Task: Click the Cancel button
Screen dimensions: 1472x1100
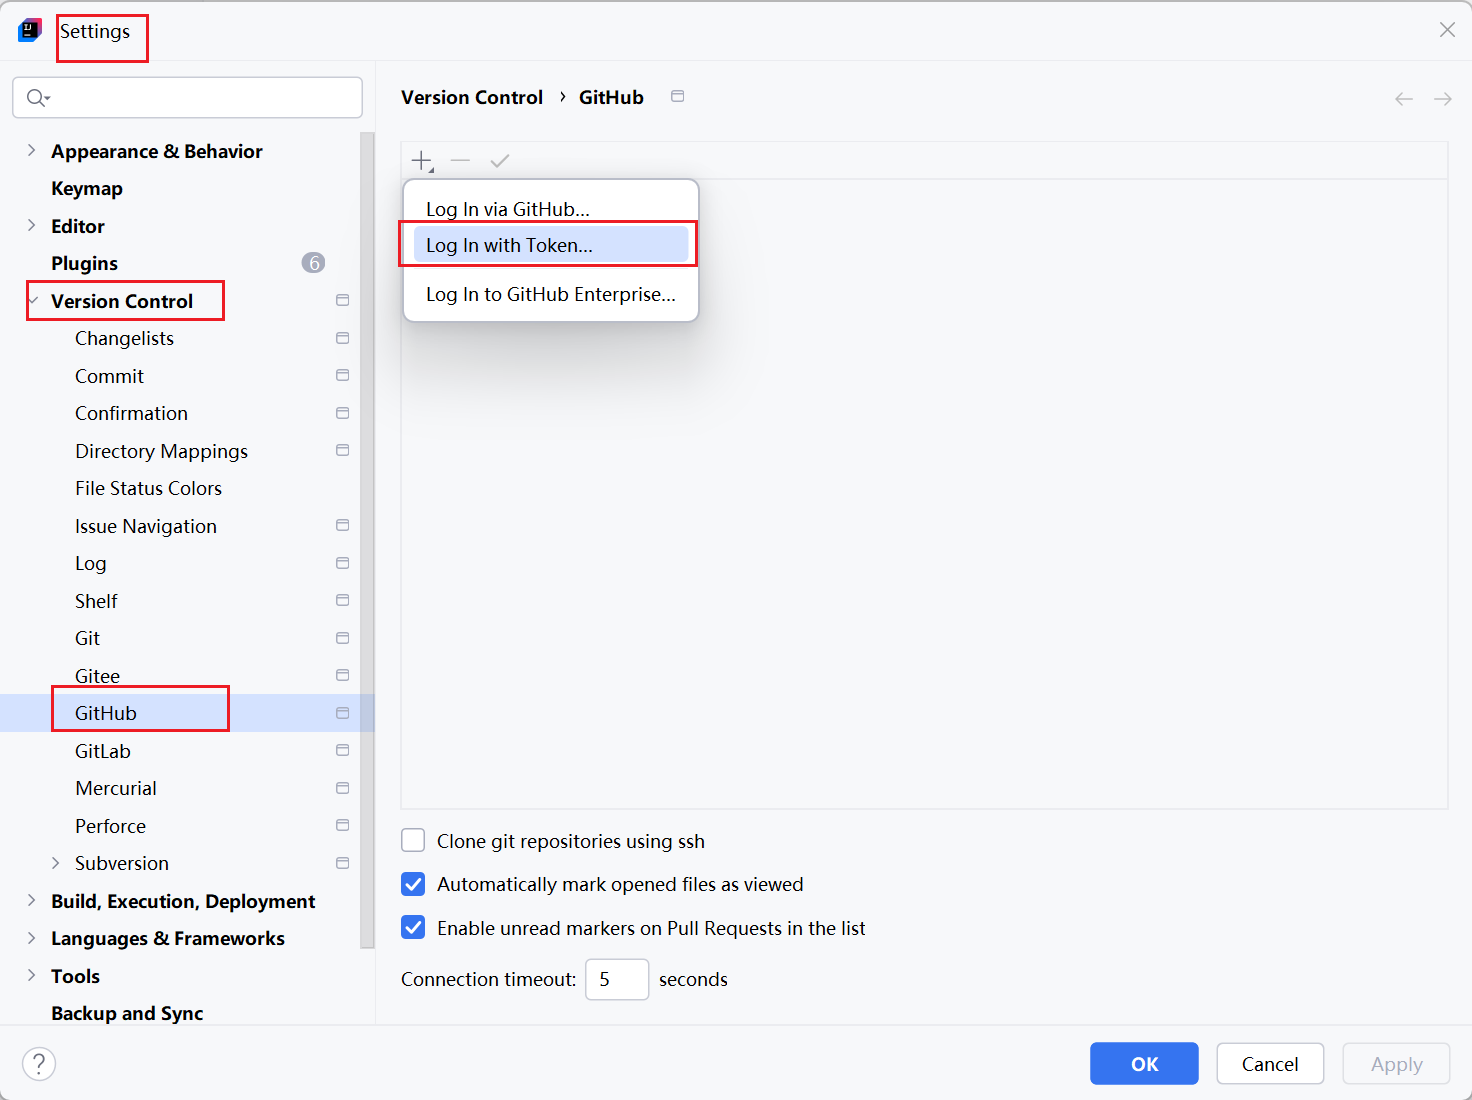Action: pyautogui.click(x=1270, y=1063)
